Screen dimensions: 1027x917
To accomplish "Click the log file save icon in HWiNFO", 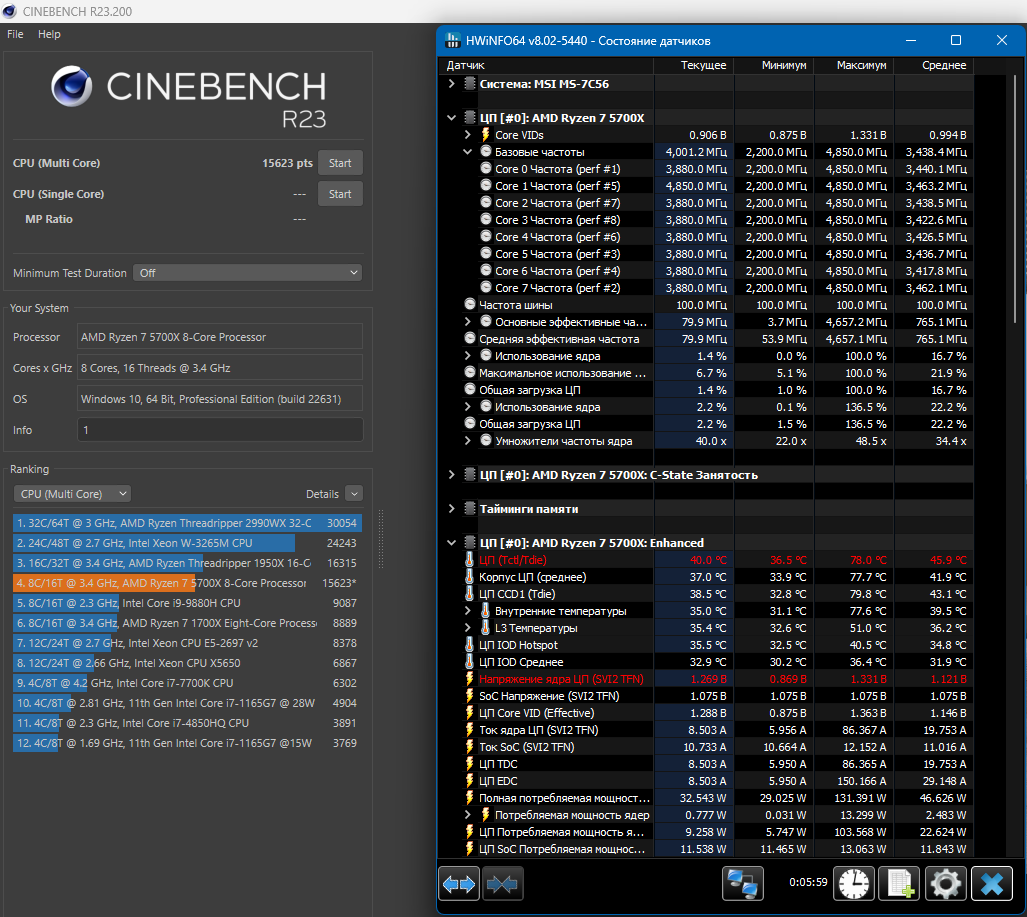I will 899,884.
